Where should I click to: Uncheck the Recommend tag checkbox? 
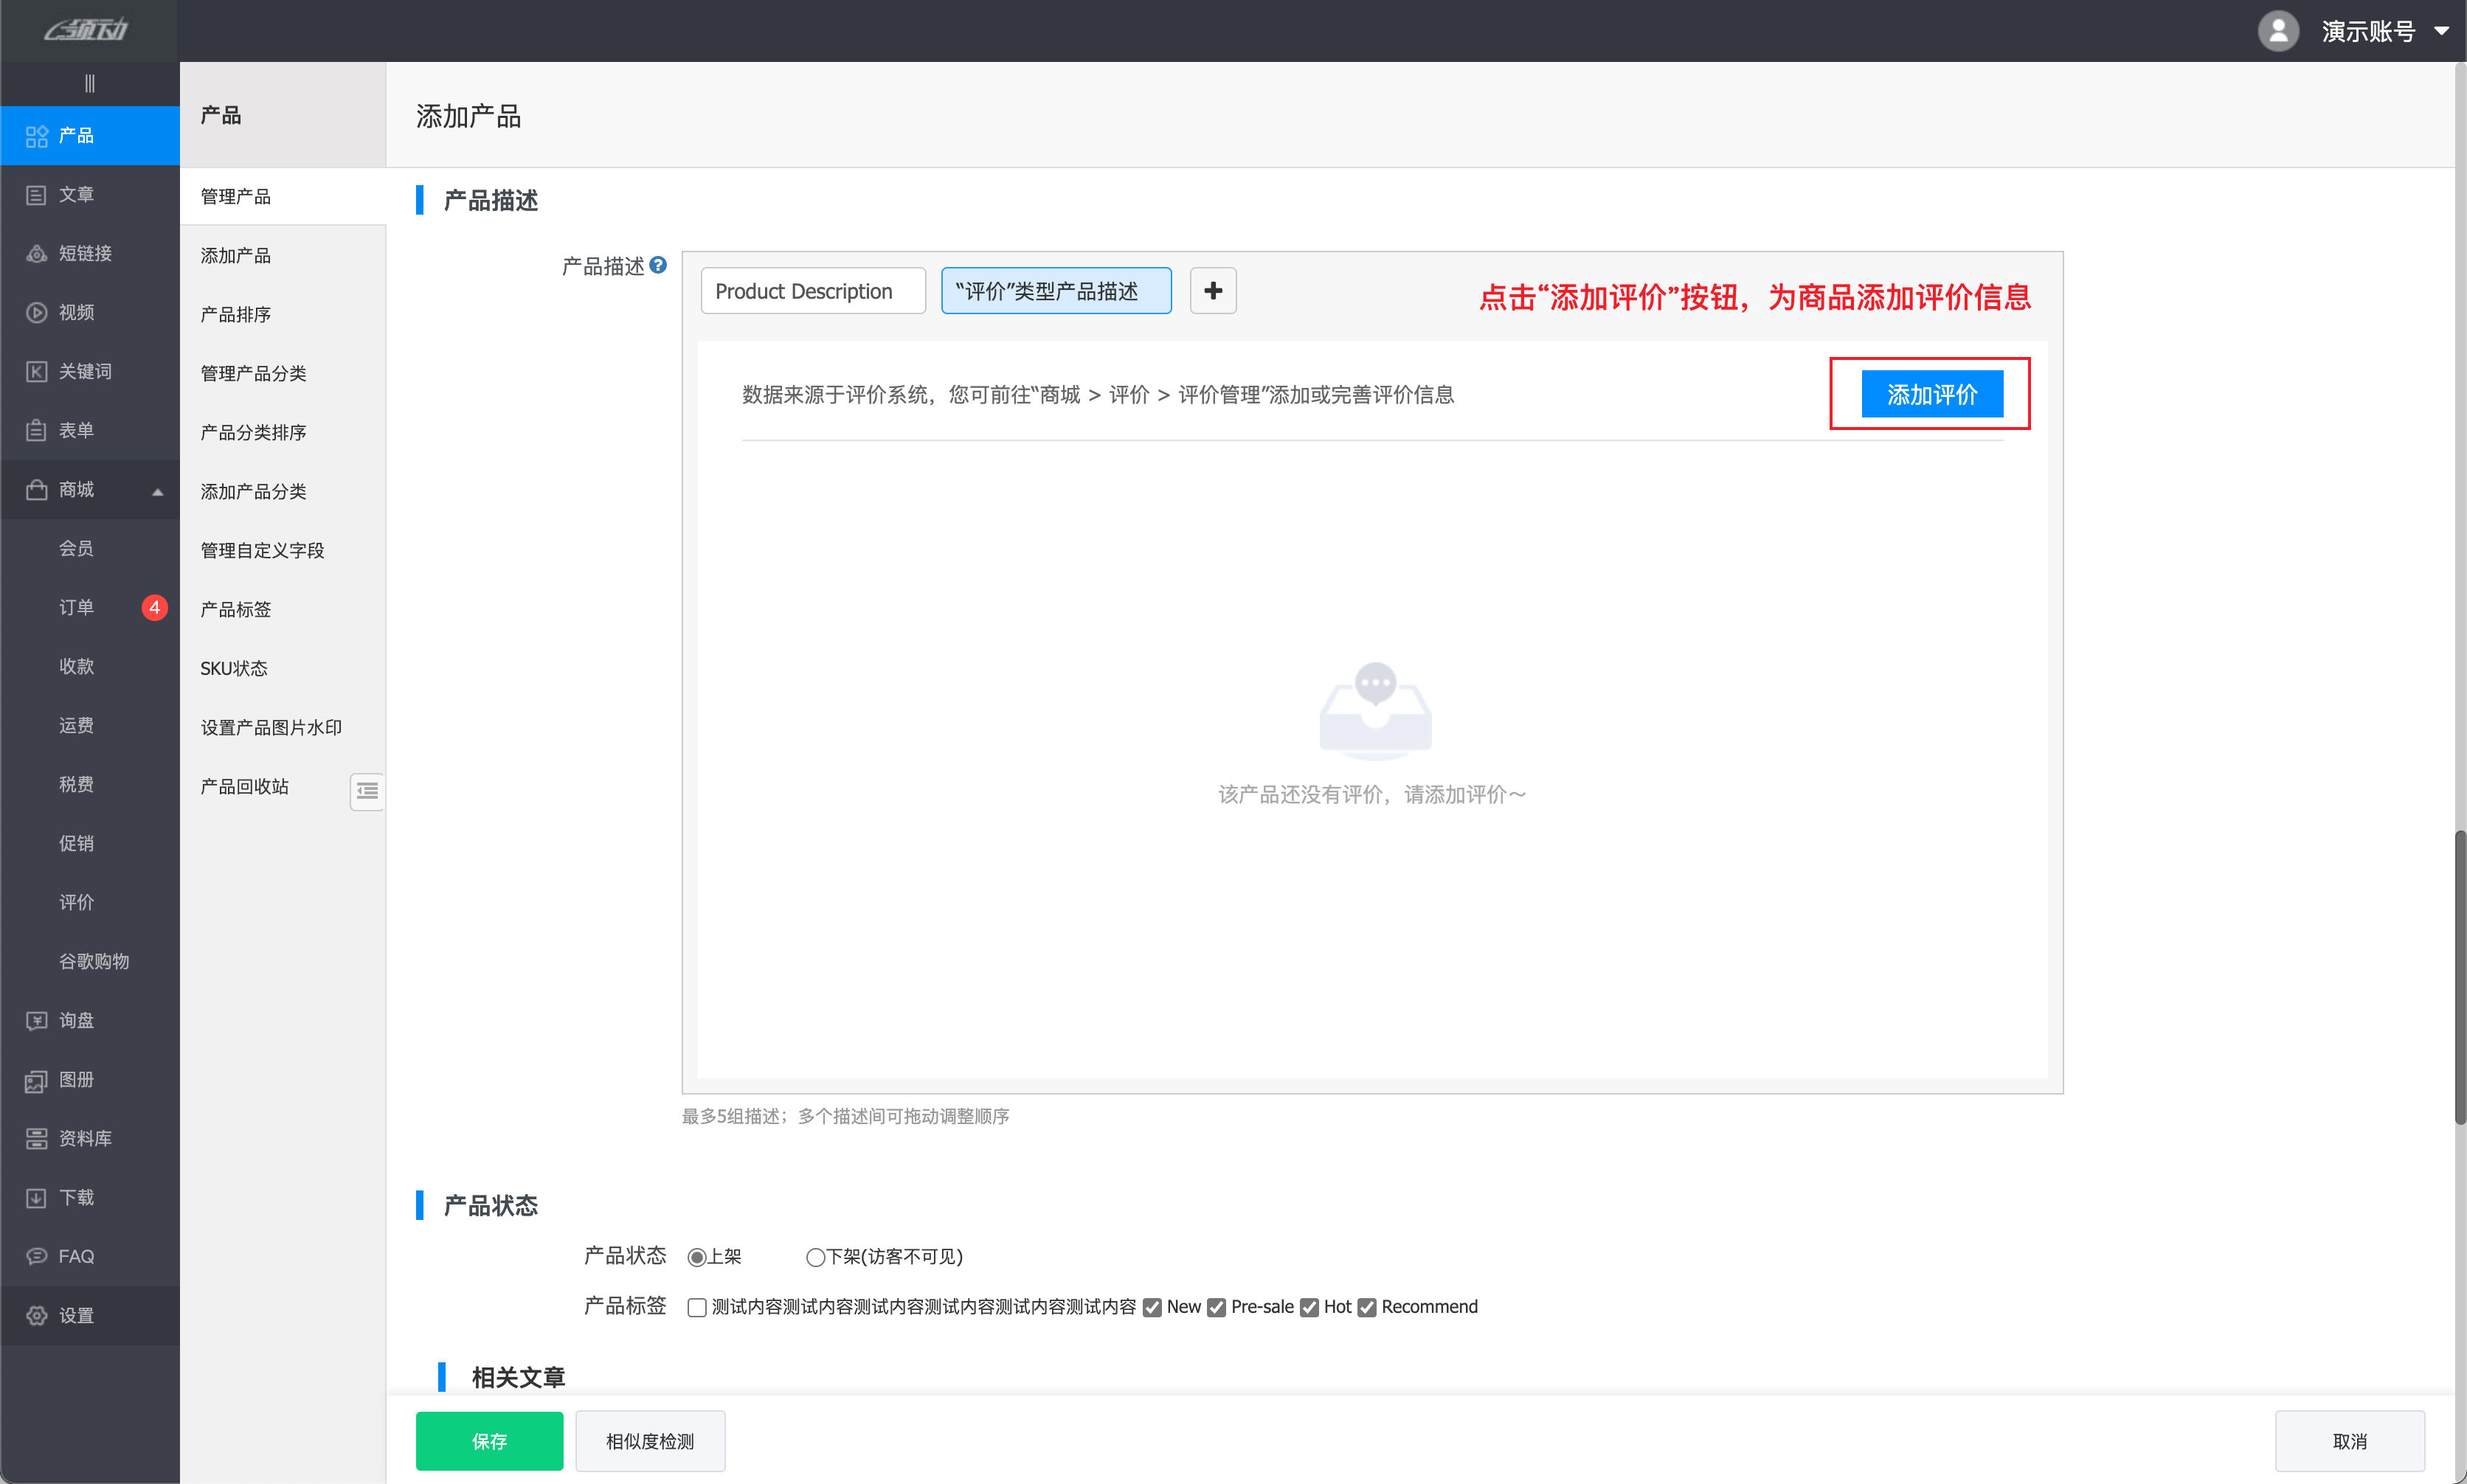coord(1366,1307)
